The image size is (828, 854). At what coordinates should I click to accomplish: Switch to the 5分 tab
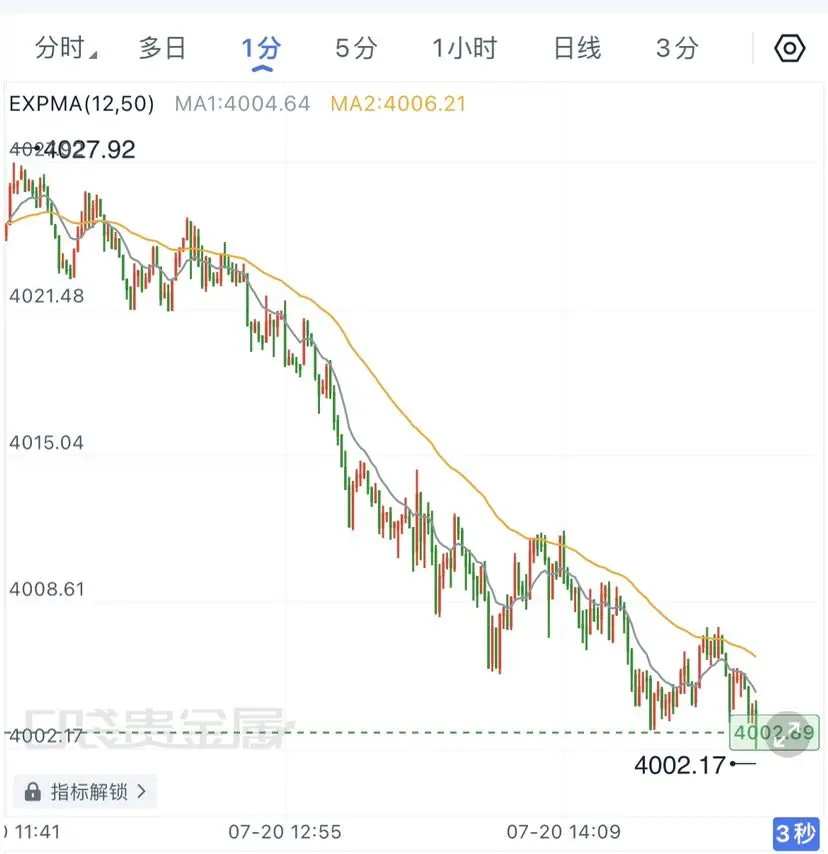[x=356, y=48]
